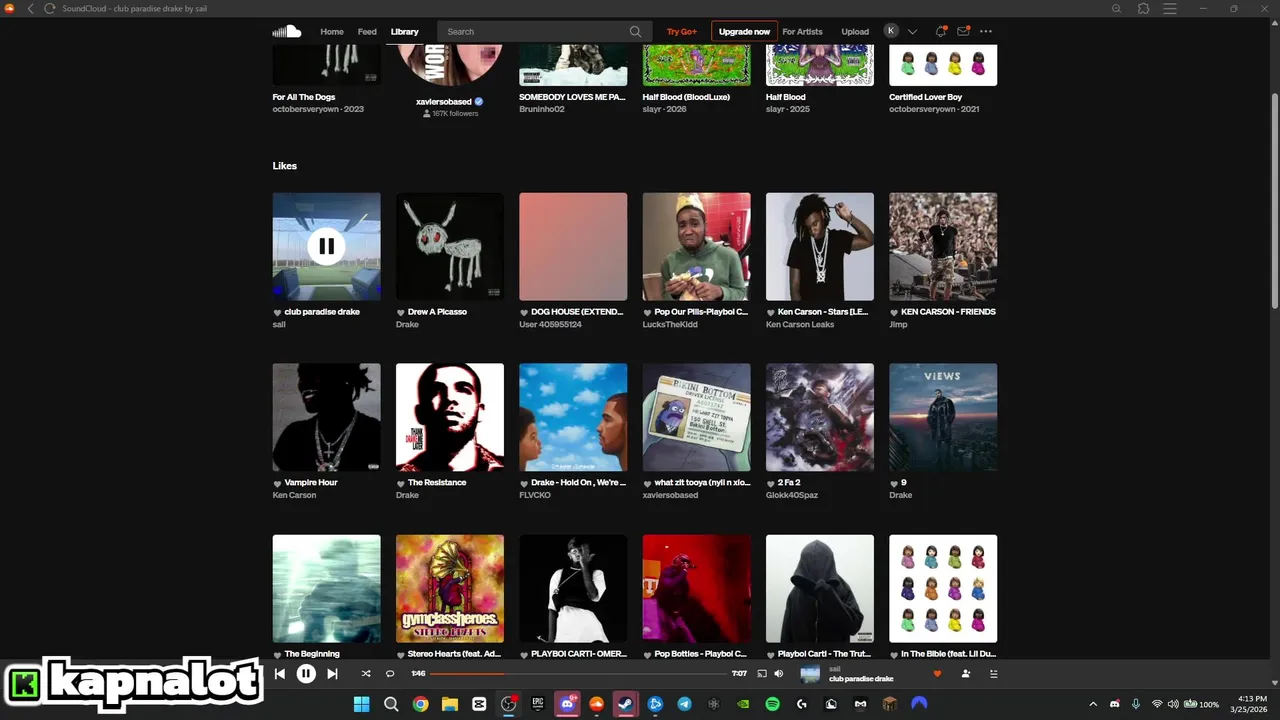Go to the Home tab

(332, 31)
